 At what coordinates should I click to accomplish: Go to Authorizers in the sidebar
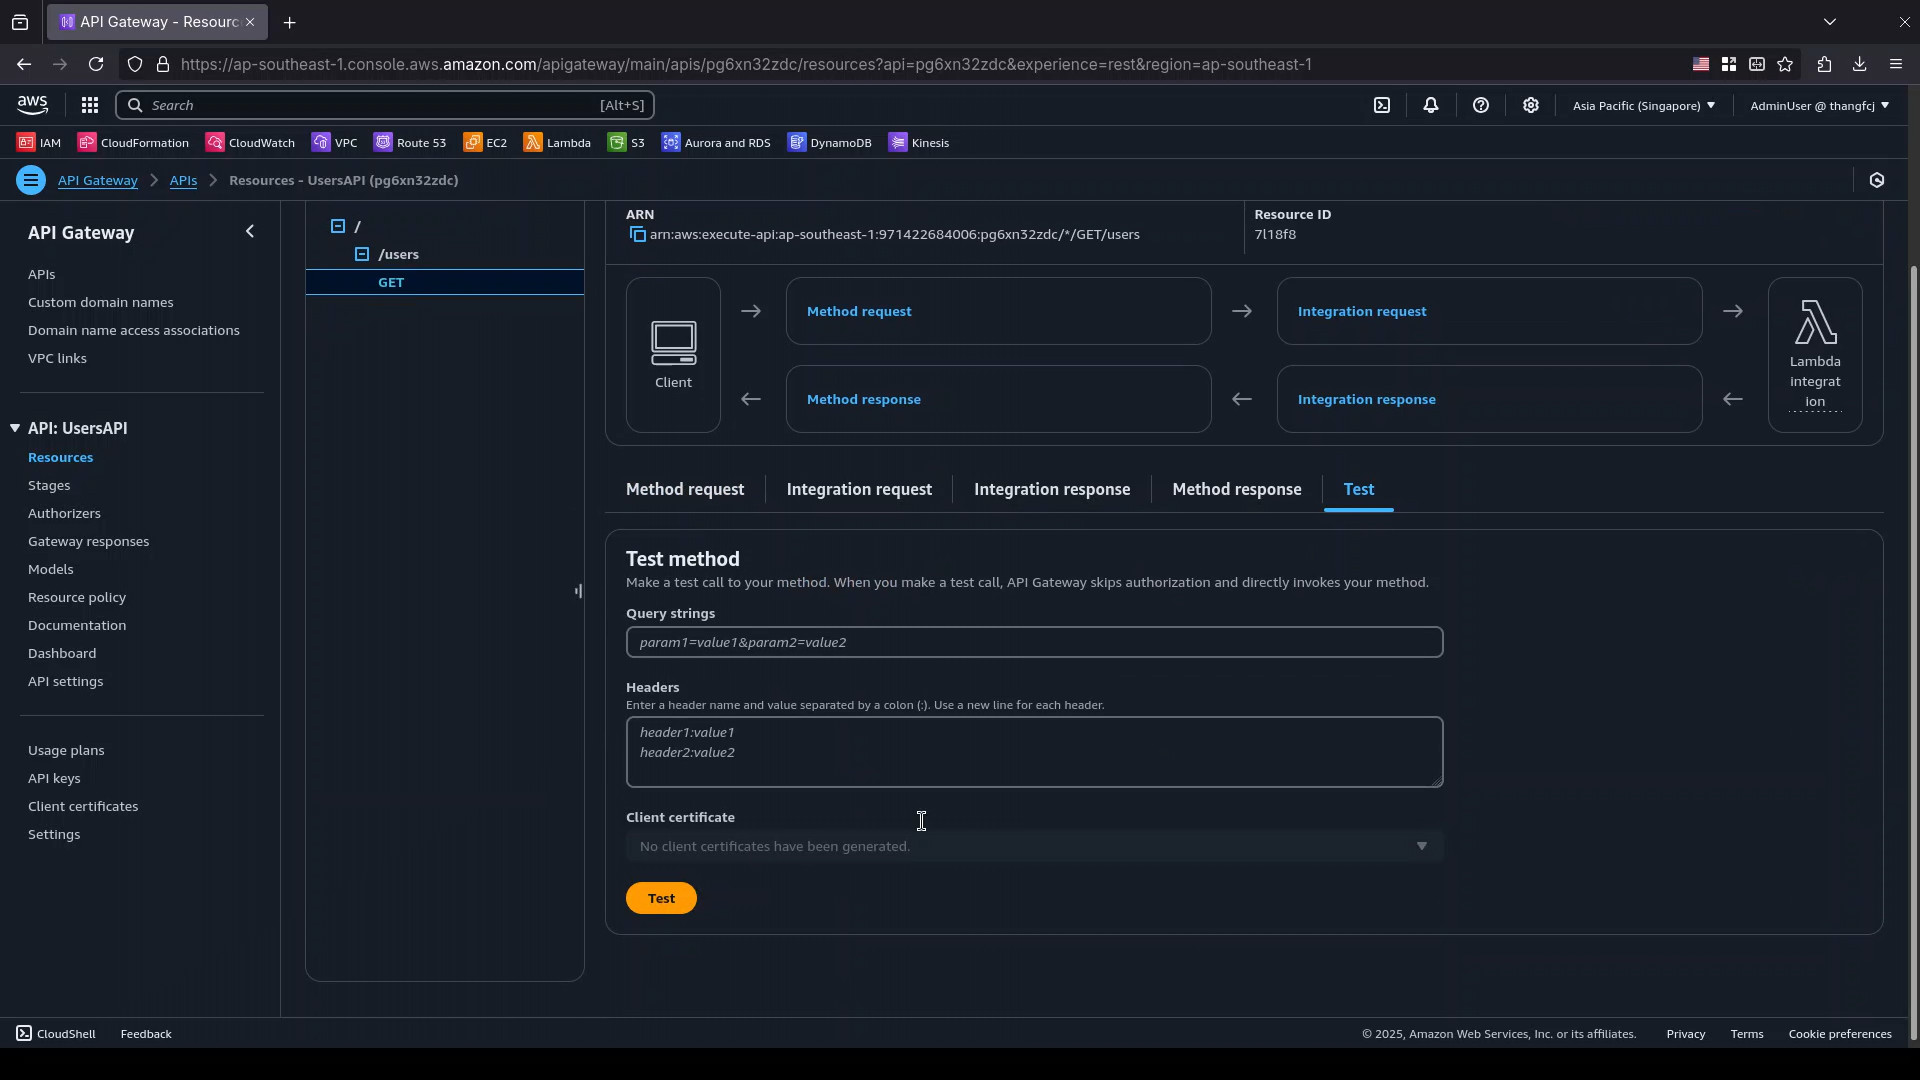(x=64, y=513)
